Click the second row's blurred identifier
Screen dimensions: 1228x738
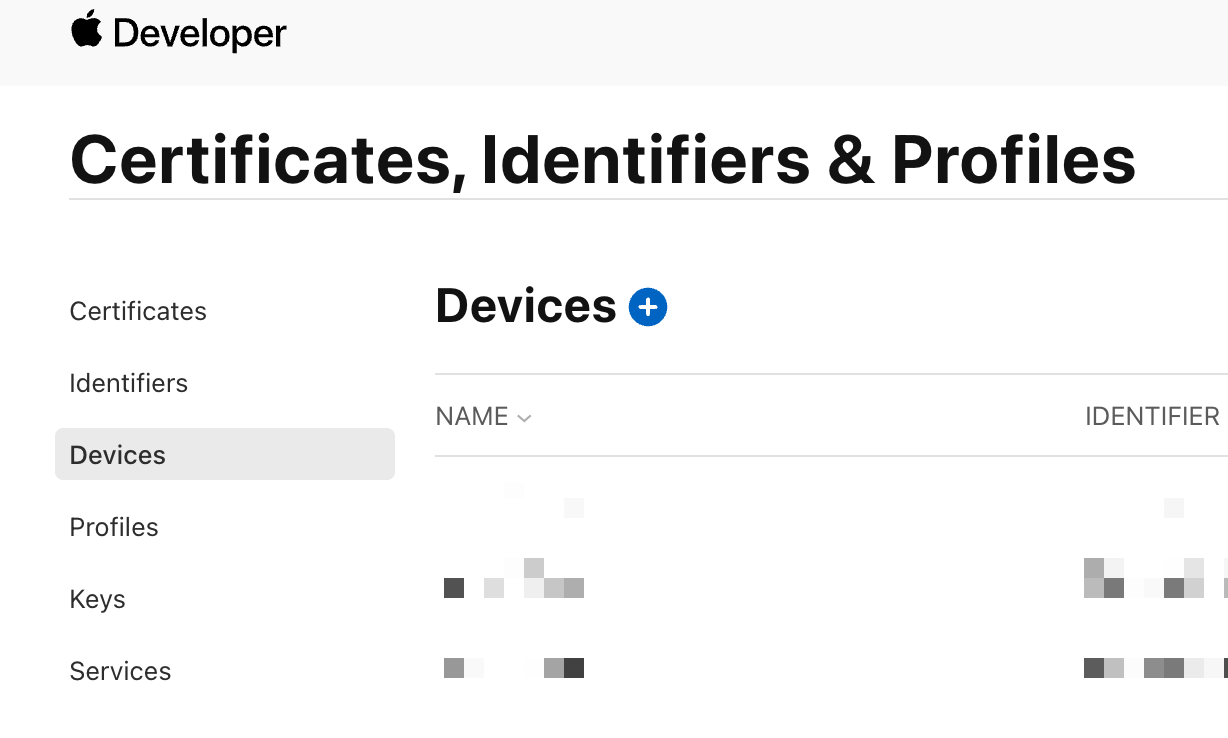click(x=1156, y=579)
